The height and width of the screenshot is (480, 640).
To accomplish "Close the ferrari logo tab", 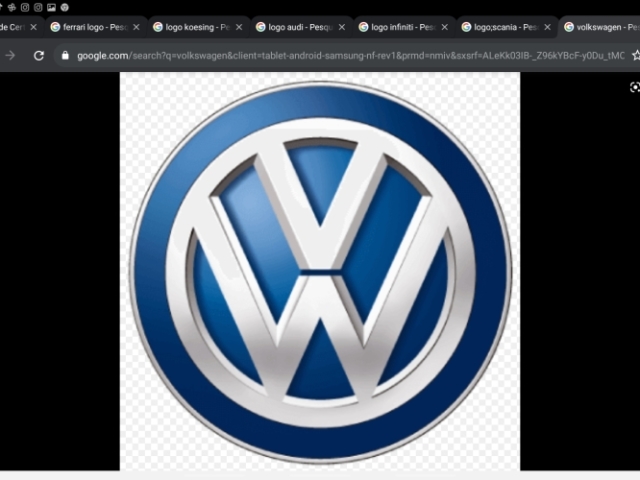I will point(136,27).
